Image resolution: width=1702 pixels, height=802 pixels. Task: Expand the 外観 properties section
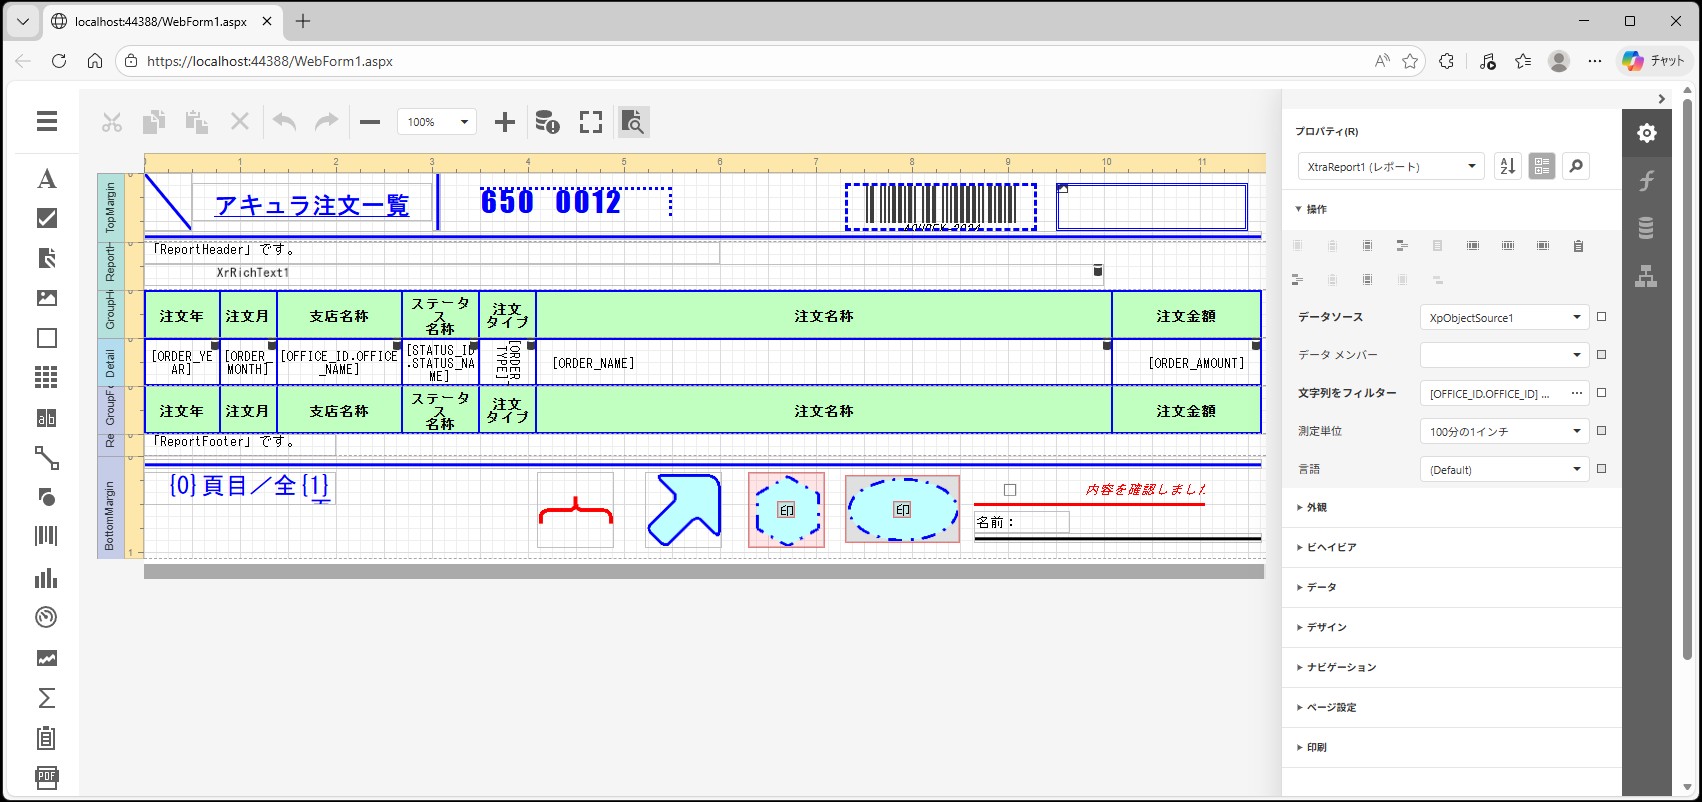pyautogui.click(x=1316, y=508)
